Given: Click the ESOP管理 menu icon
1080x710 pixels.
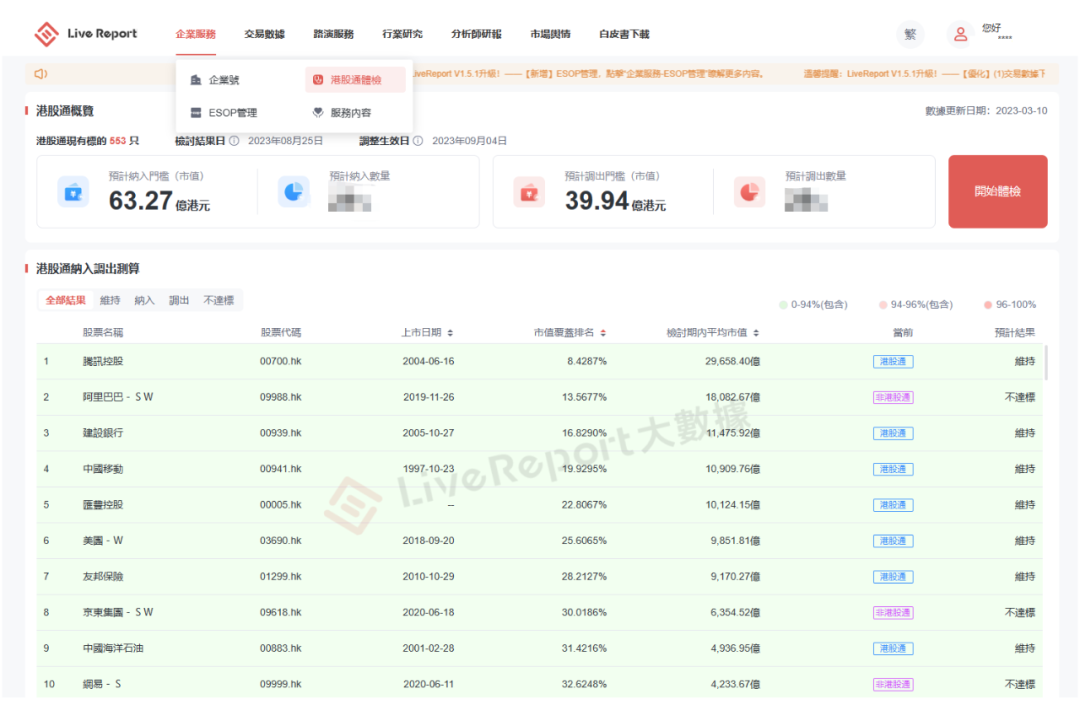Looking at the screenshot, I should (196, 112).
